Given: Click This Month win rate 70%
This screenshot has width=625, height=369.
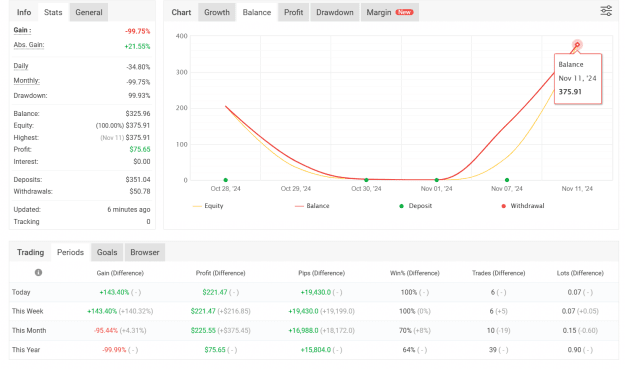Looking at the screenshot, I should click(x=405, y=331).
